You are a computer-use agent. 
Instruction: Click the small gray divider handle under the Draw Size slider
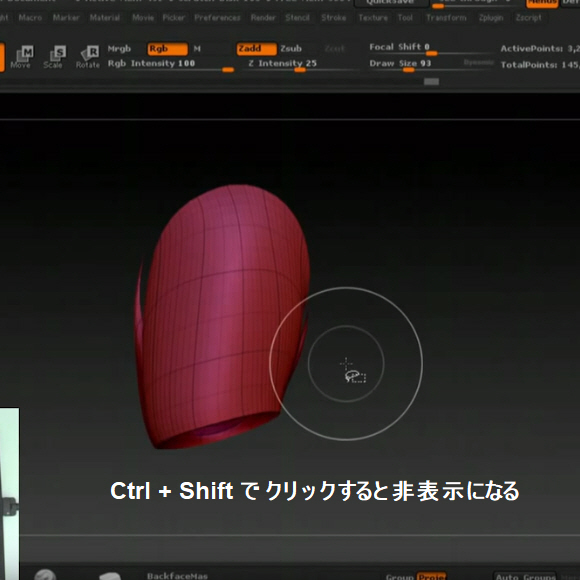tap(431, 81)
